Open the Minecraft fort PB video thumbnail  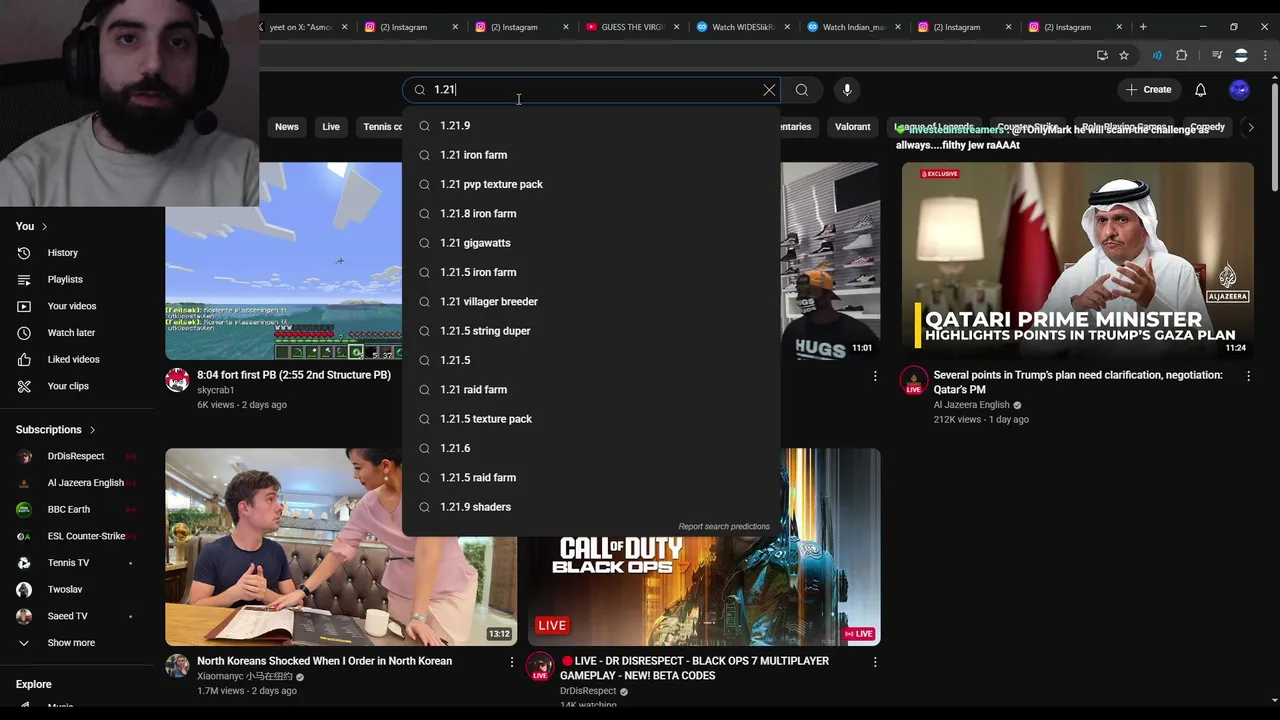click(284, 261)
